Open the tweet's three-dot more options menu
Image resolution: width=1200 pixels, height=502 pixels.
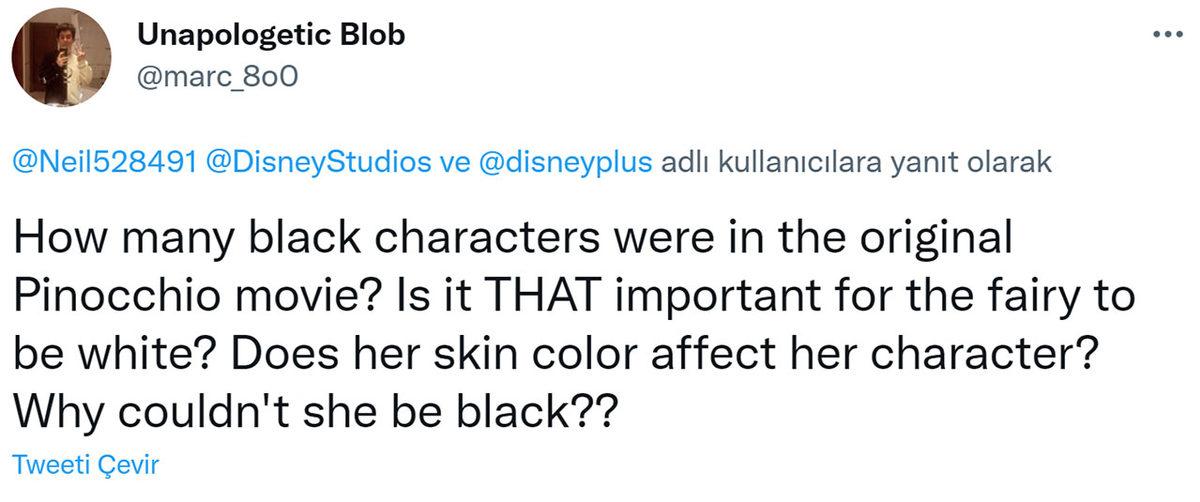1167,35
